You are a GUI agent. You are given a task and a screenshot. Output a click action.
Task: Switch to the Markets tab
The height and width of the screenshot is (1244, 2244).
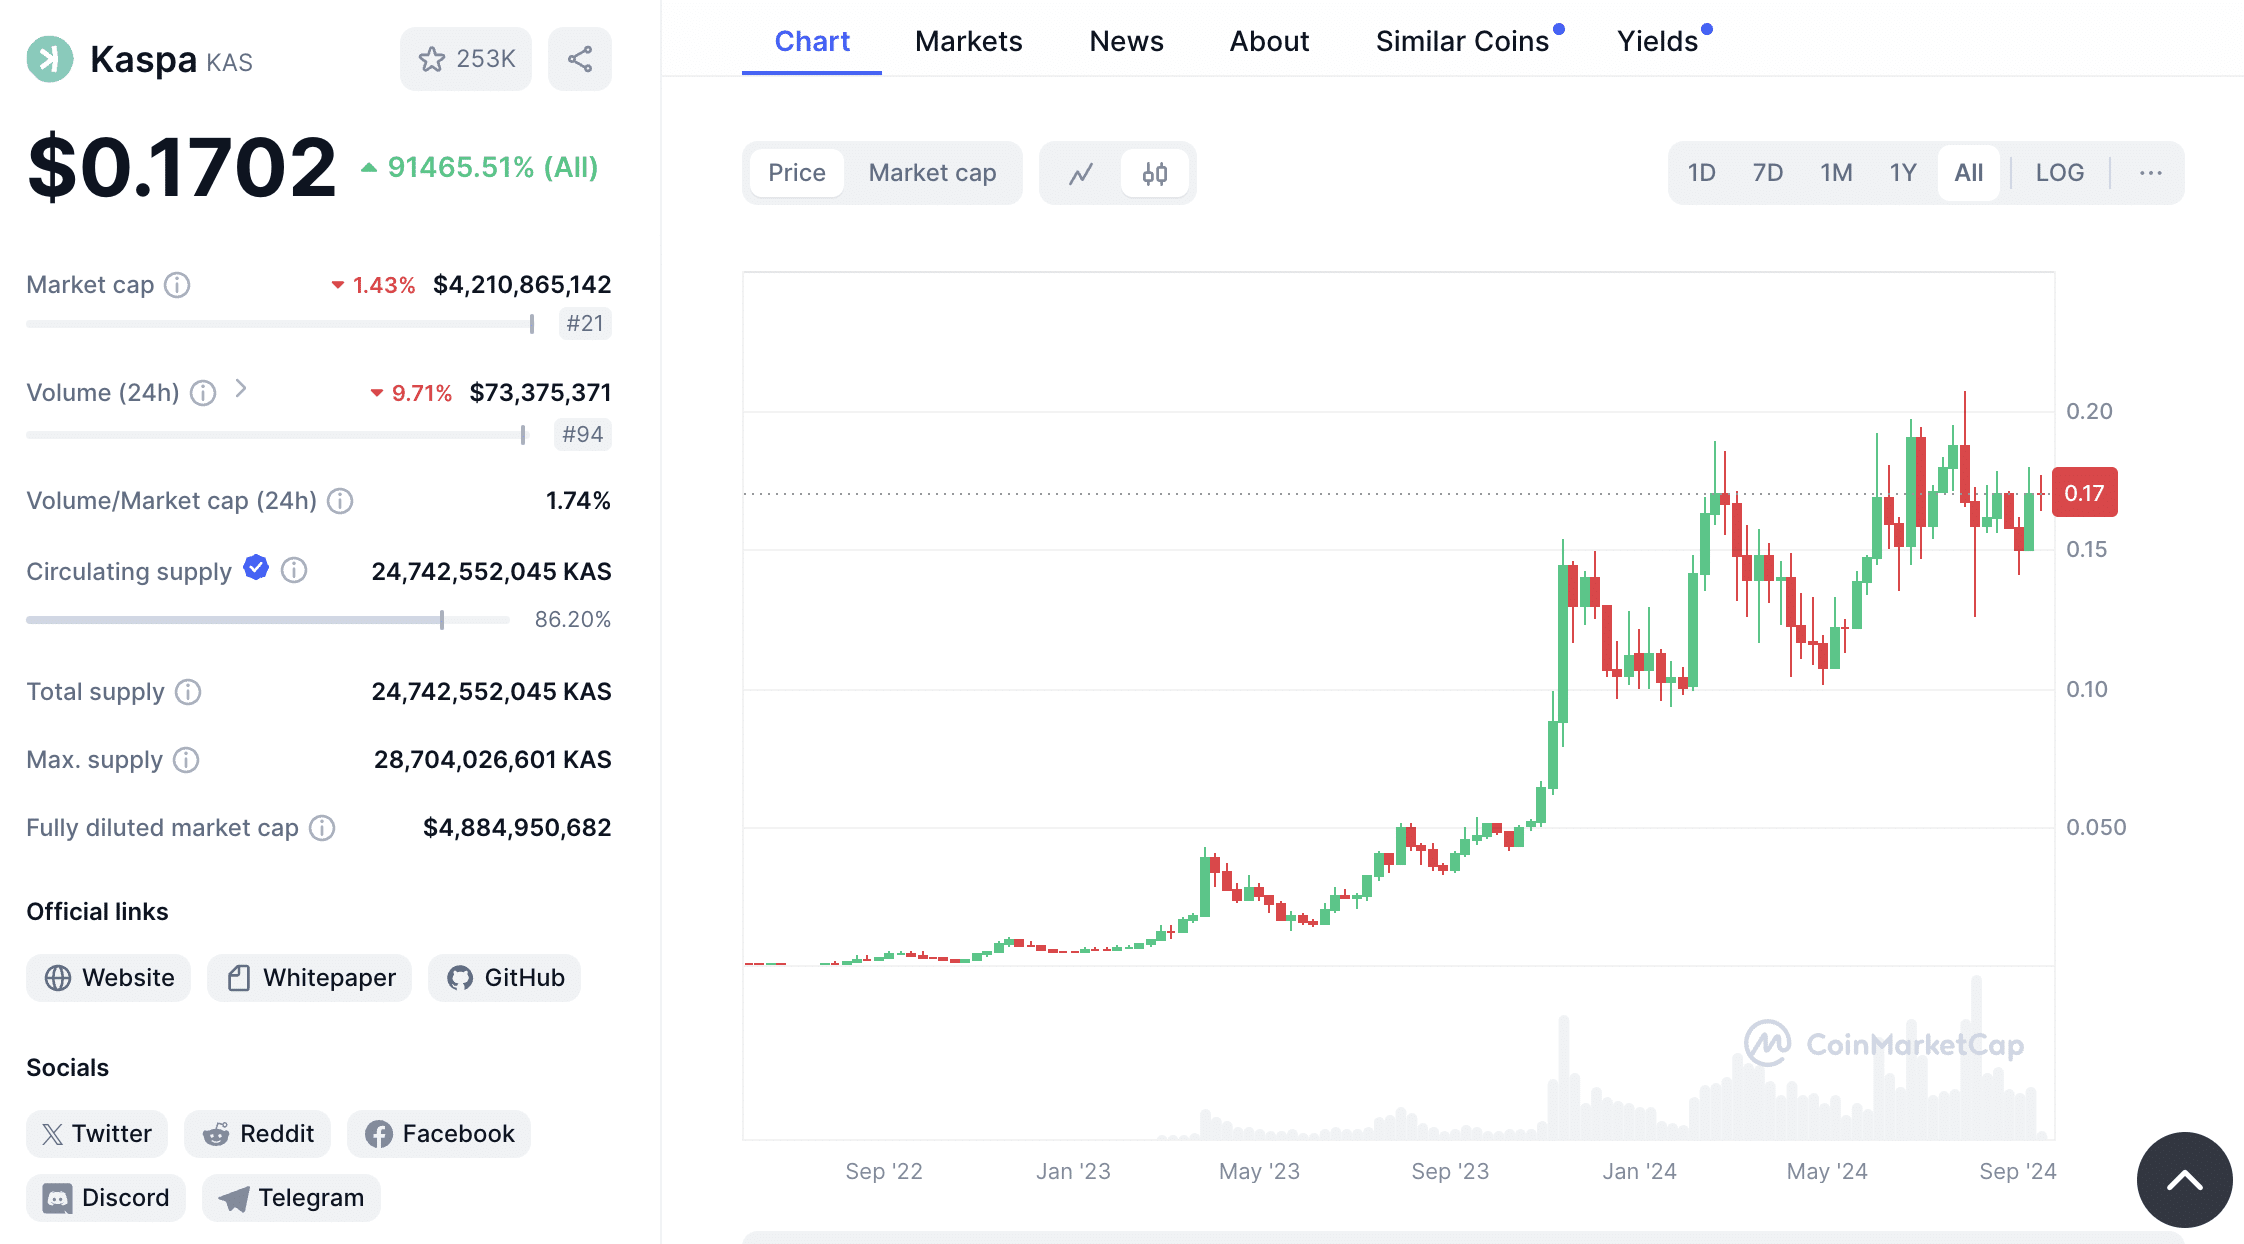click(969, 41)
